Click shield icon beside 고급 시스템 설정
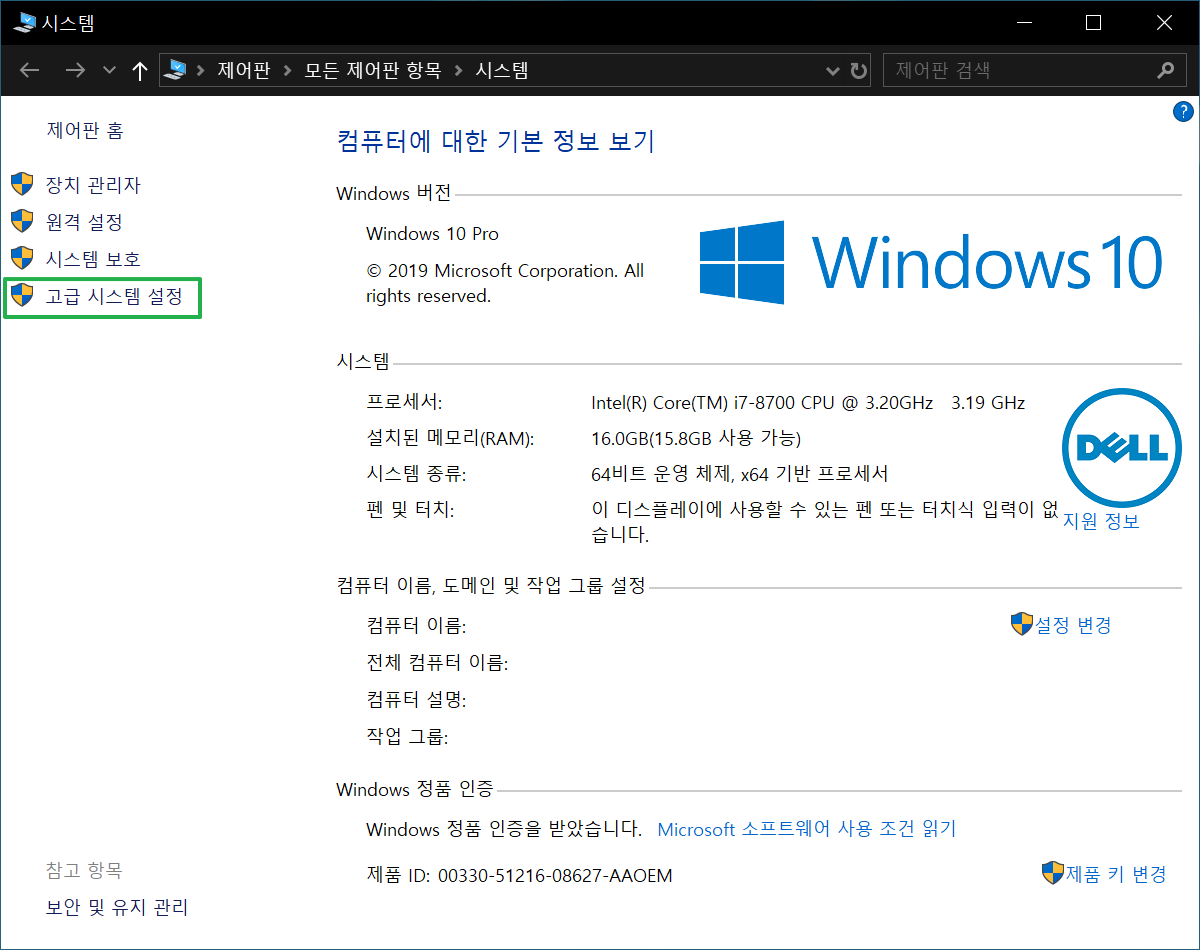Screen dimensions: 1200x950 coord(22,295)
